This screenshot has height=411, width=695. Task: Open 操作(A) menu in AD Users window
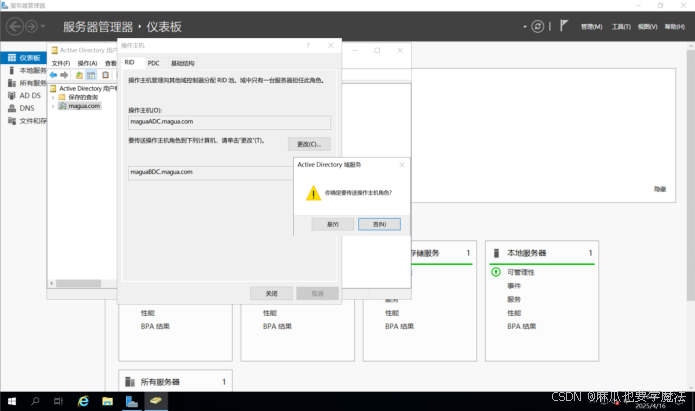click(87, 63)
